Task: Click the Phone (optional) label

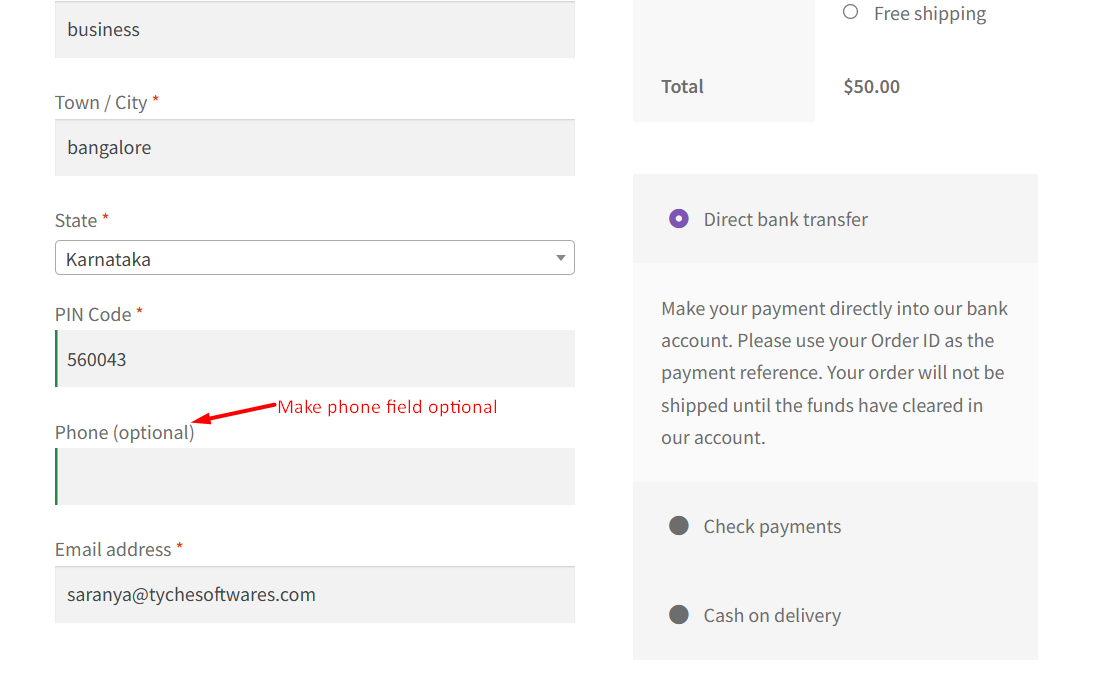Action: (x=124, y=432)
